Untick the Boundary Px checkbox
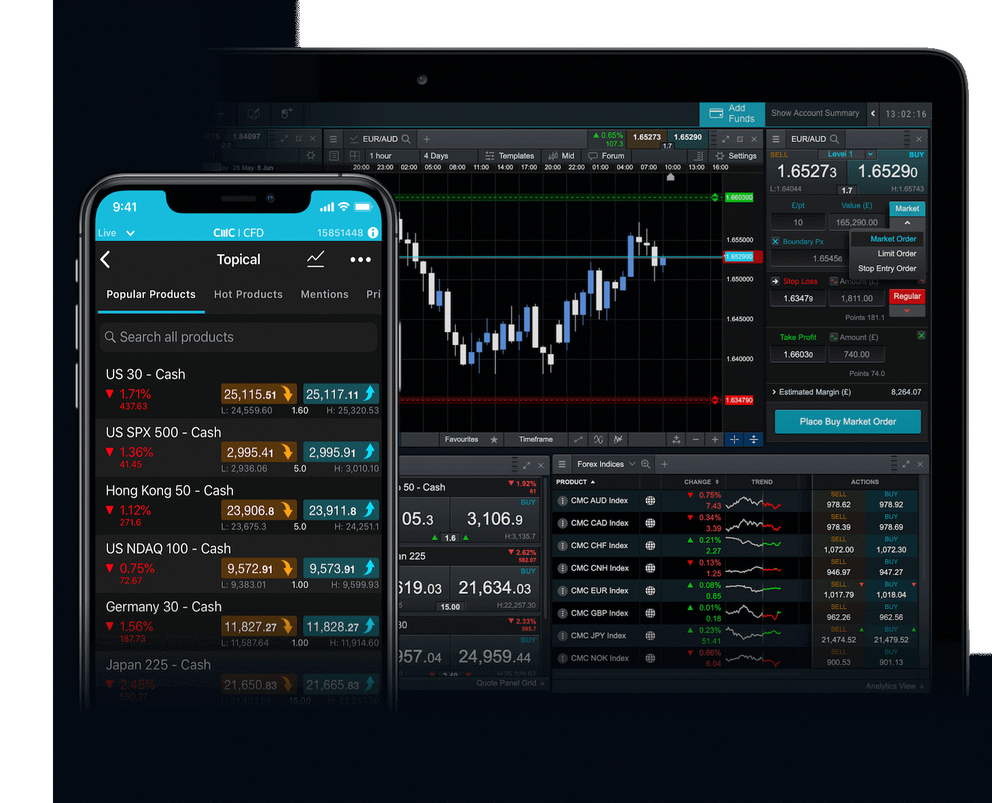The width and height of the screenshot is (992, 803). point(776,241)
